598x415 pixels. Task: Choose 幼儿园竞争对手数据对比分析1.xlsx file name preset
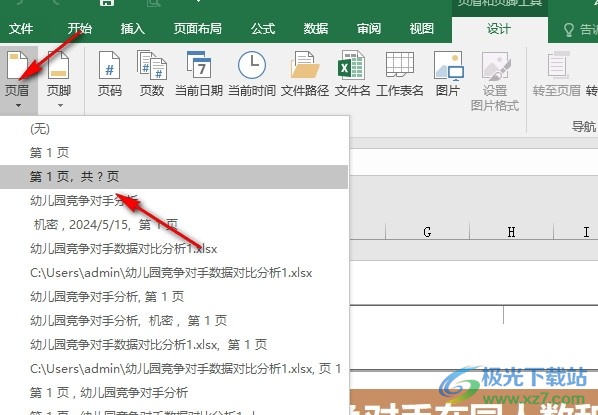[x=174, y=249]
